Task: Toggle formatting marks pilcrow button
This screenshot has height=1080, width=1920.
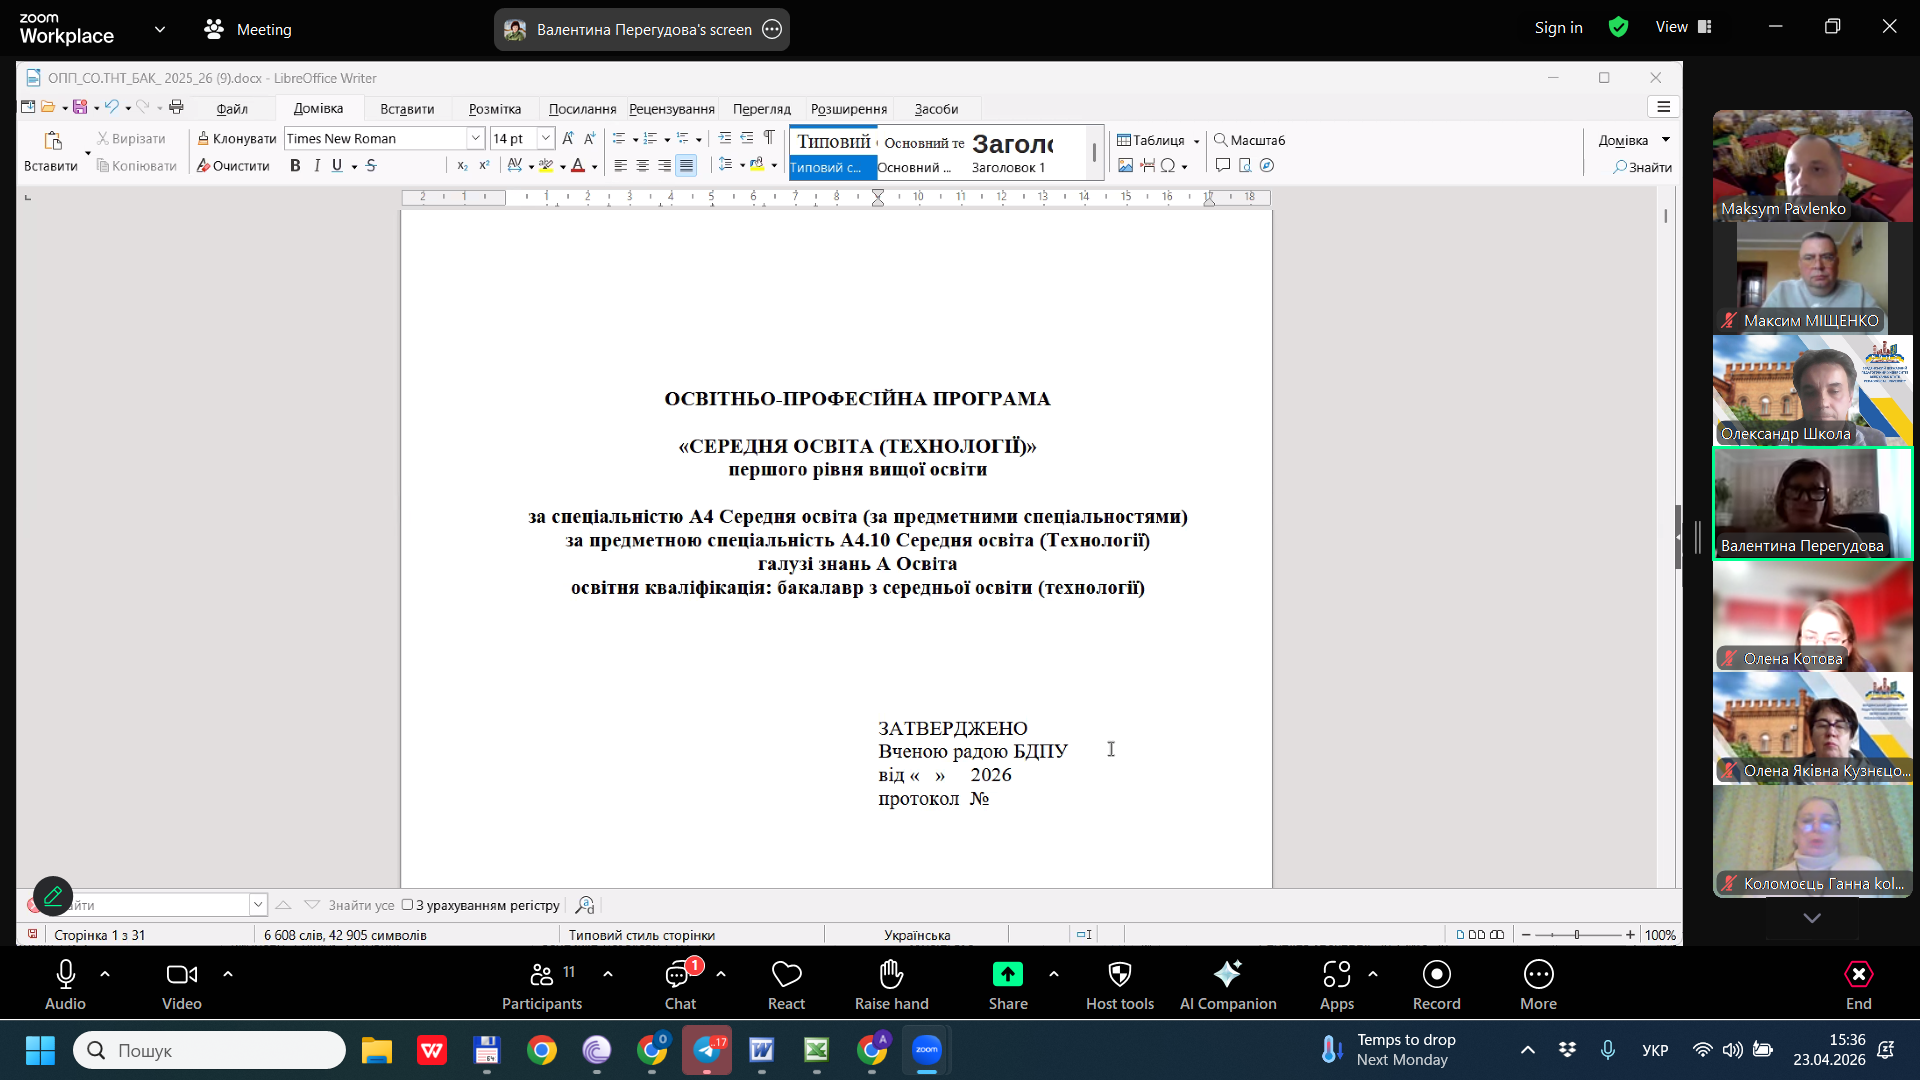Action: pyautogui.click(x=769, y=138)
